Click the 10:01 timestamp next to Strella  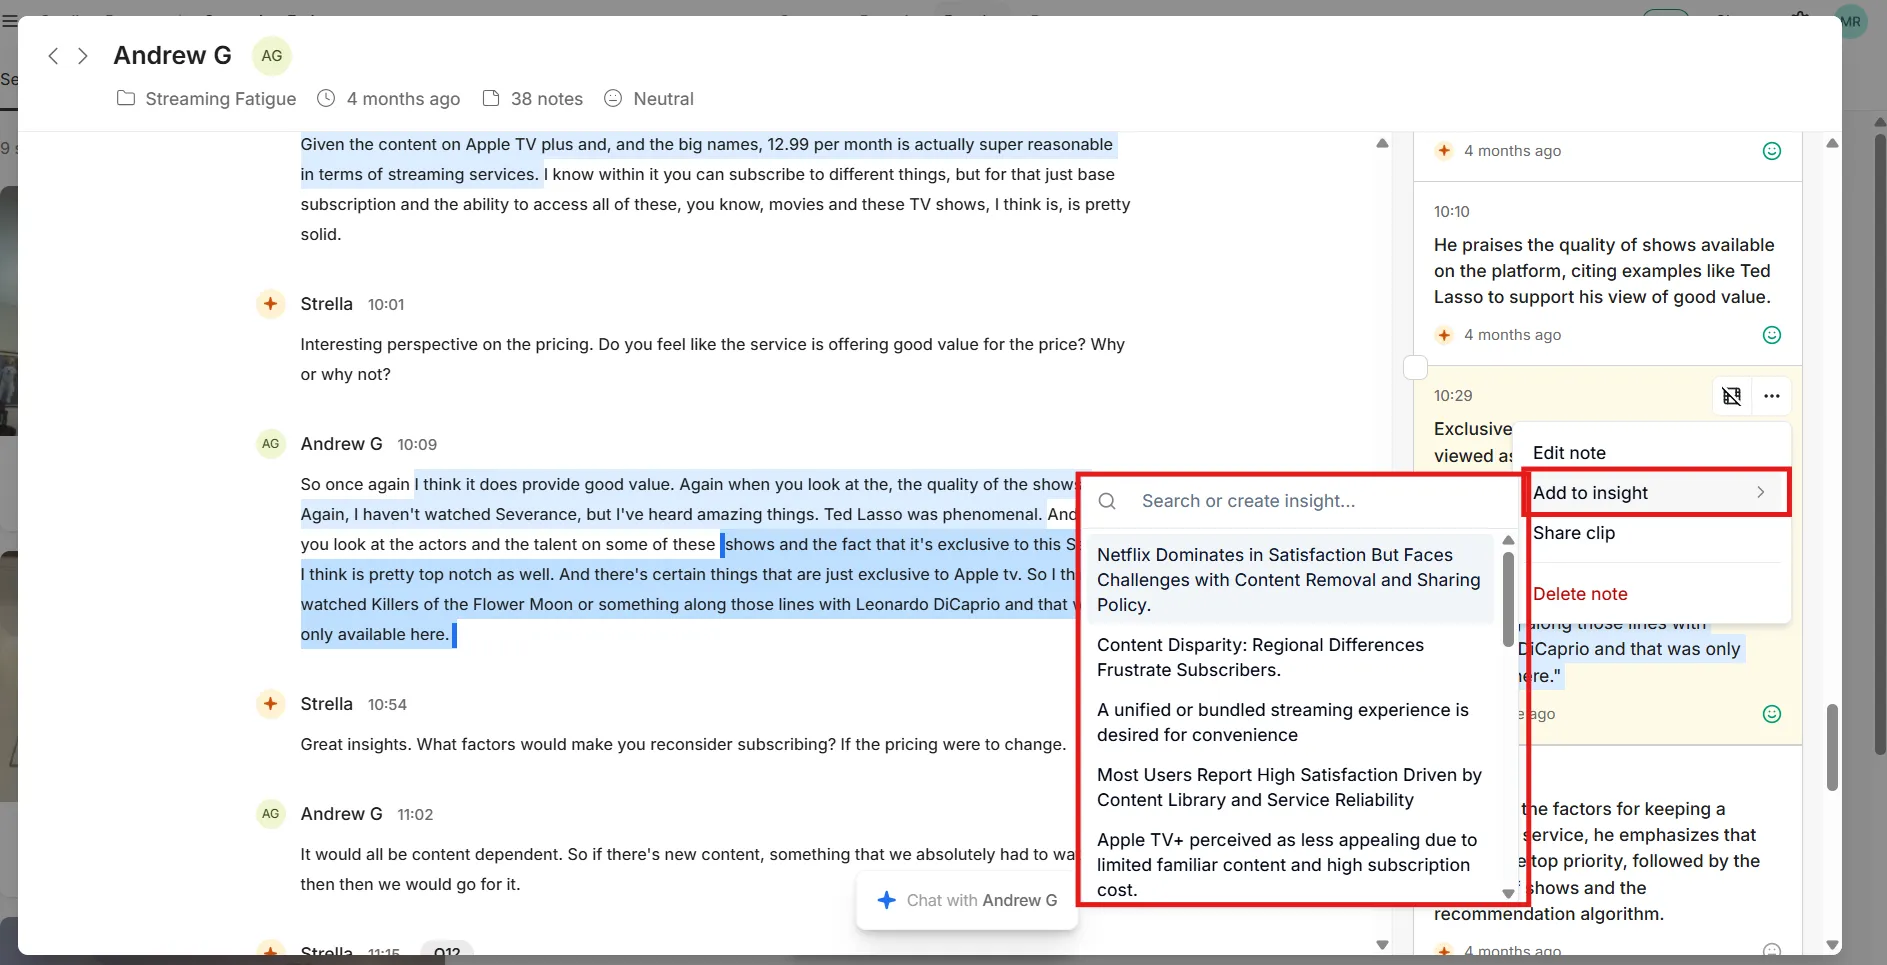click(x=386, y=304)
